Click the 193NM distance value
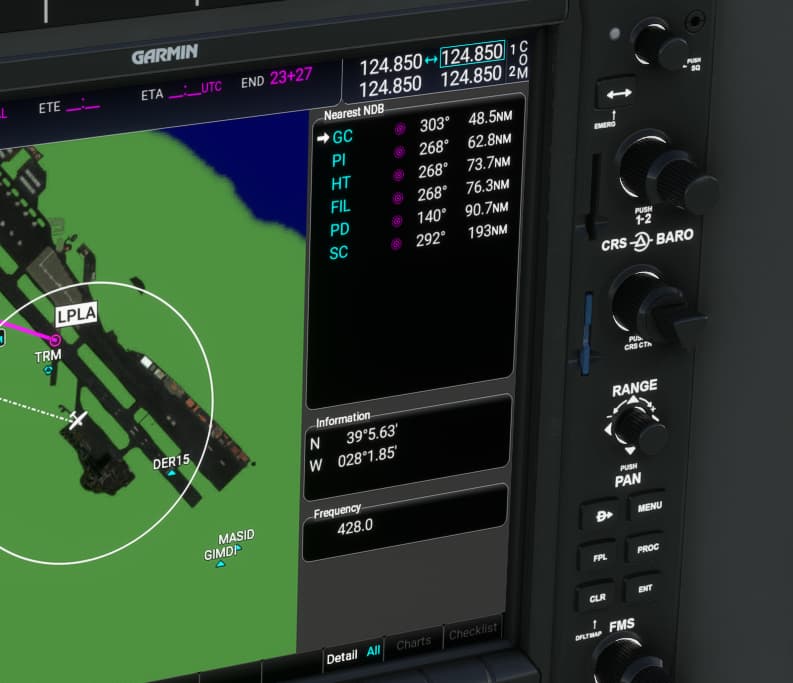 tap(488, 232)
